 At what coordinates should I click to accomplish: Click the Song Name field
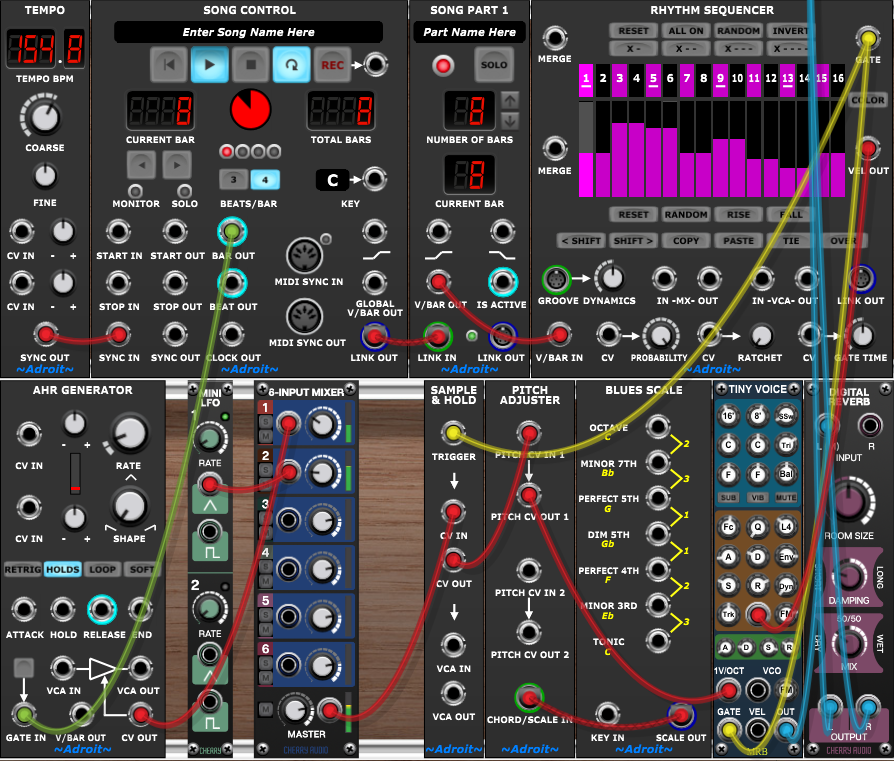pyautogui.click(x=249, y=32)
